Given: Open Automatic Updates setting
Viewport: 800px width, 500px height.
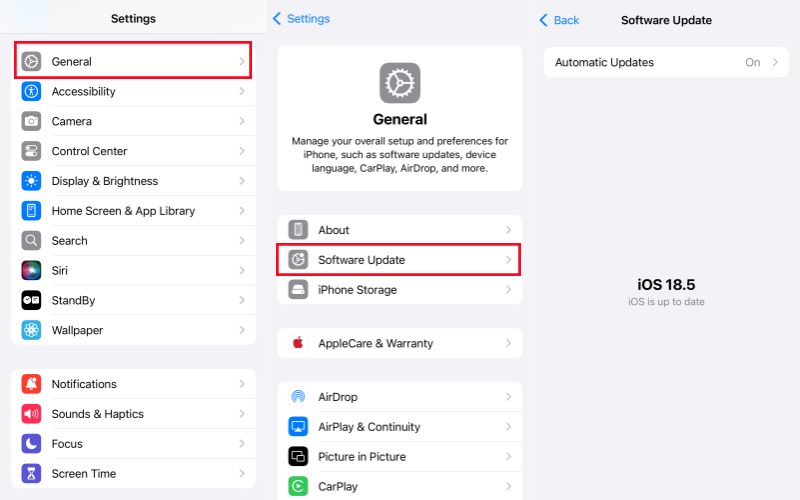Looking at the screenshot, I should point(666,62).
